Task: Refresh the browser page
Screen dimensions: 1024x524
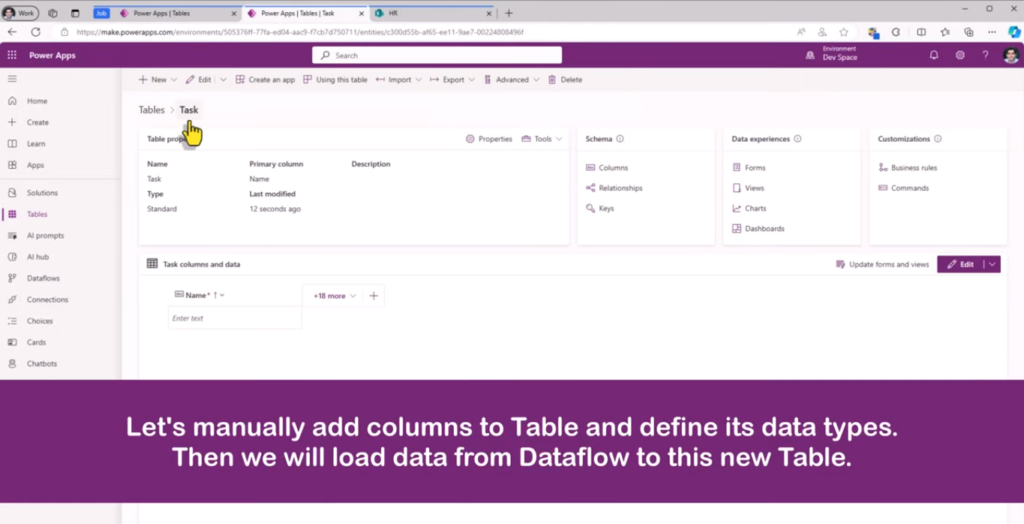Action: [36, 31]
